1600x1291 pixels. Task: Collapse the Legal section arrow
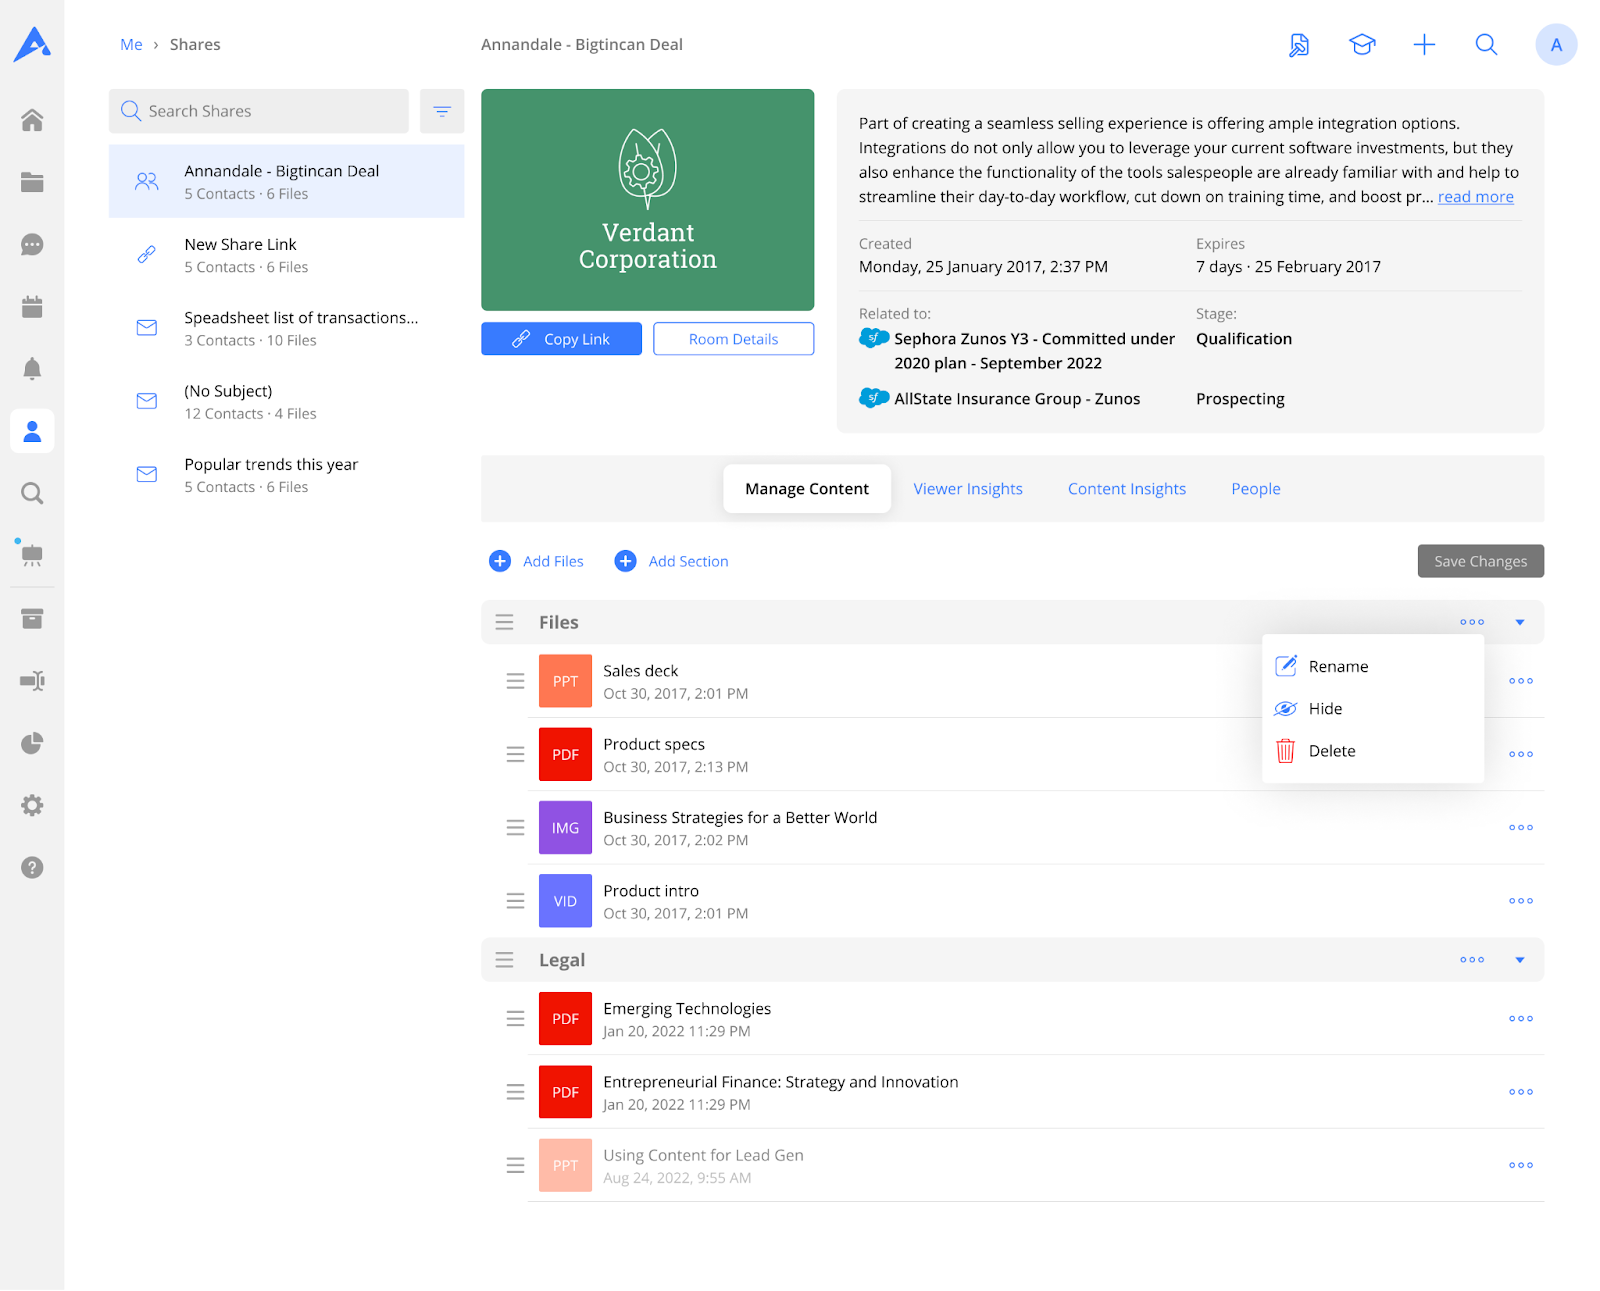point(1520,960)
